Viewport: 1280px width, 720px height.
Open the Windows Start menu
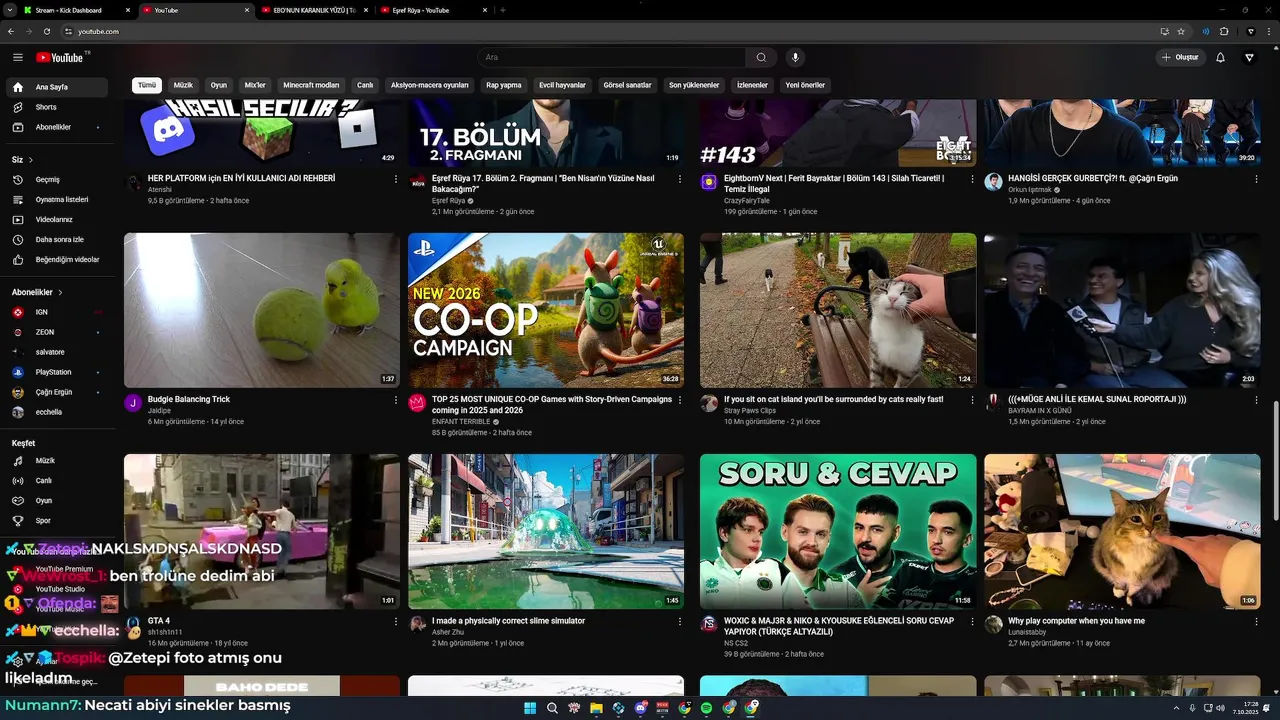tap(529, 708)
